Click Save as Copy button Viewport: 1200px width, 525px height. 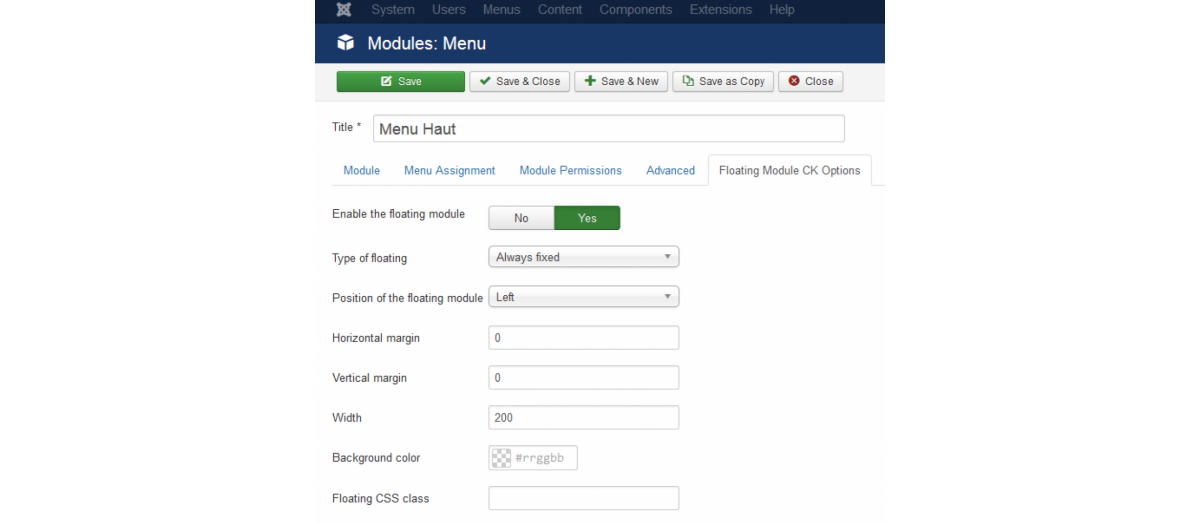pyautogui.click(x=723, y=81)
